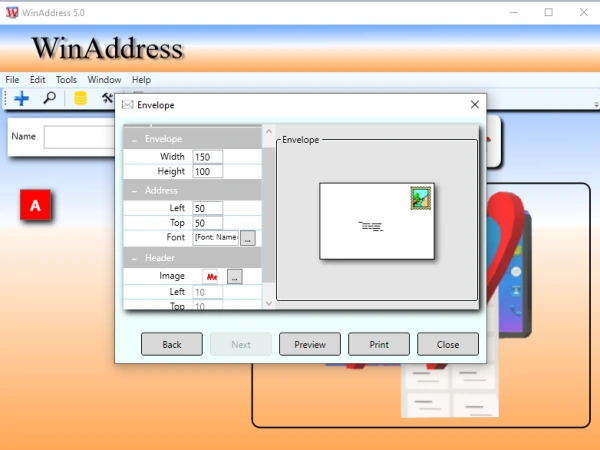The width and height of the screenshot is (600, 450).
Task: Click the Back button
Action: [172, 344]
